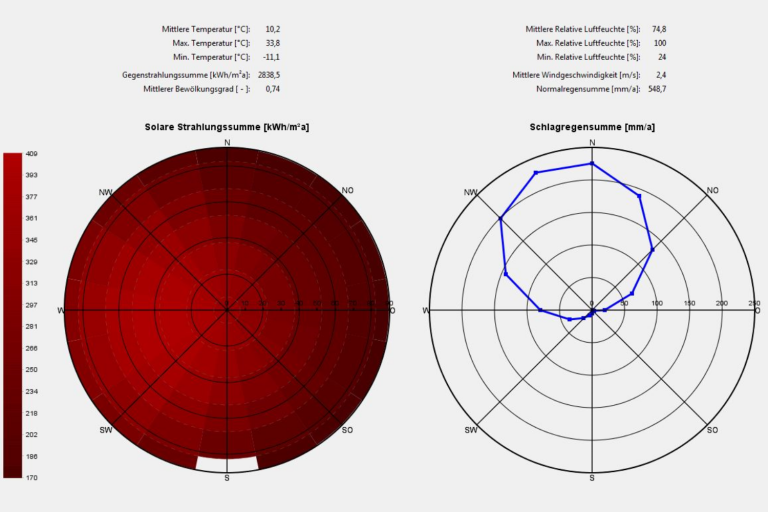Image resolution: width=768 pixels, height=512 pixels.
Task: Click the Gegenstrahlungssumme value 2838,5
Action: coord(269,75)
